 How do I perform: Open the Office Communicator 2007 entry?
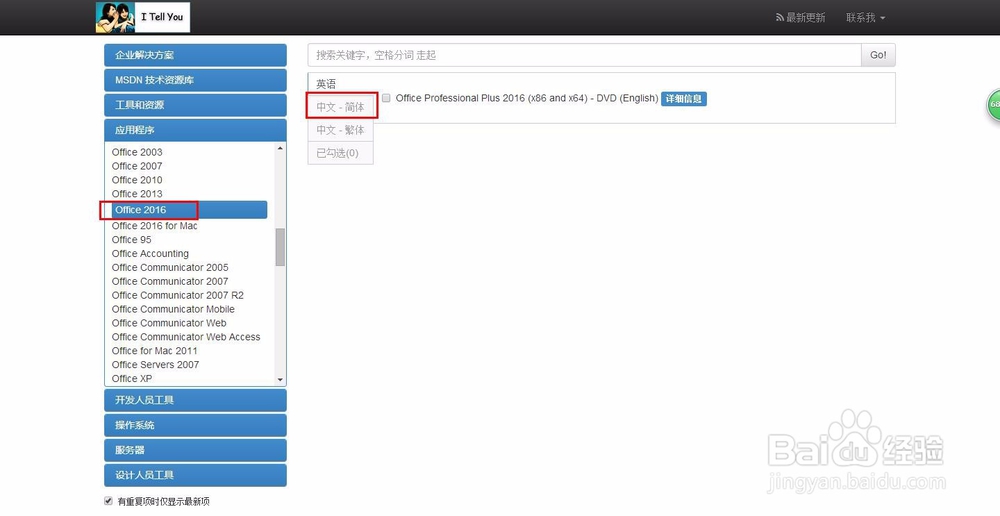pos(170,282)
